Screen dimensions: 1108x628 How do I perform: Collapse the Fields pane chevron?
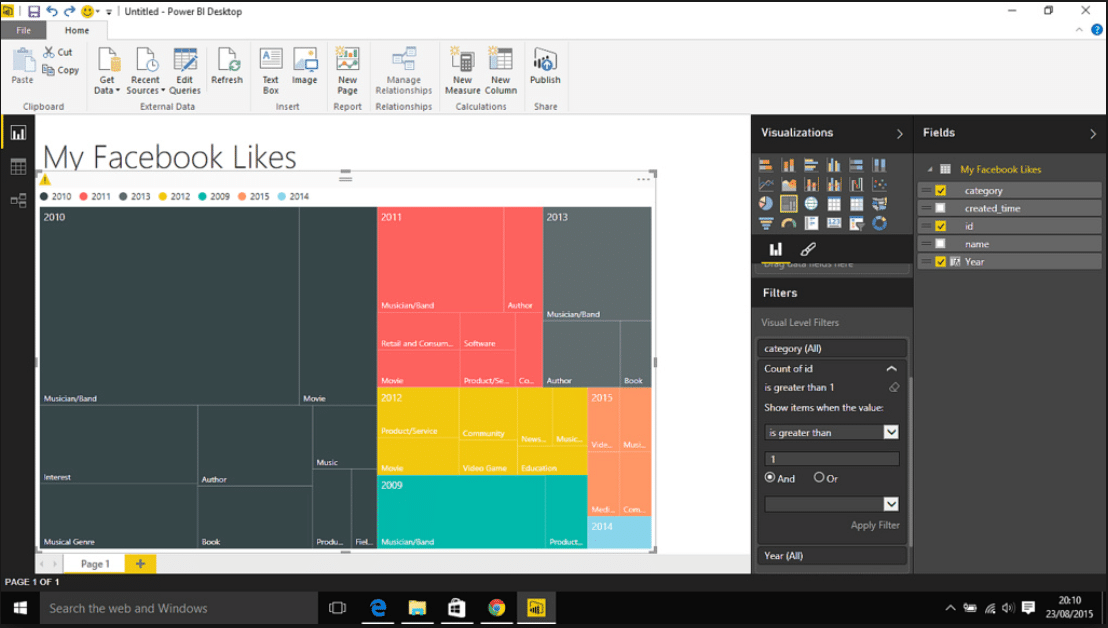(x=1093, y=134)
